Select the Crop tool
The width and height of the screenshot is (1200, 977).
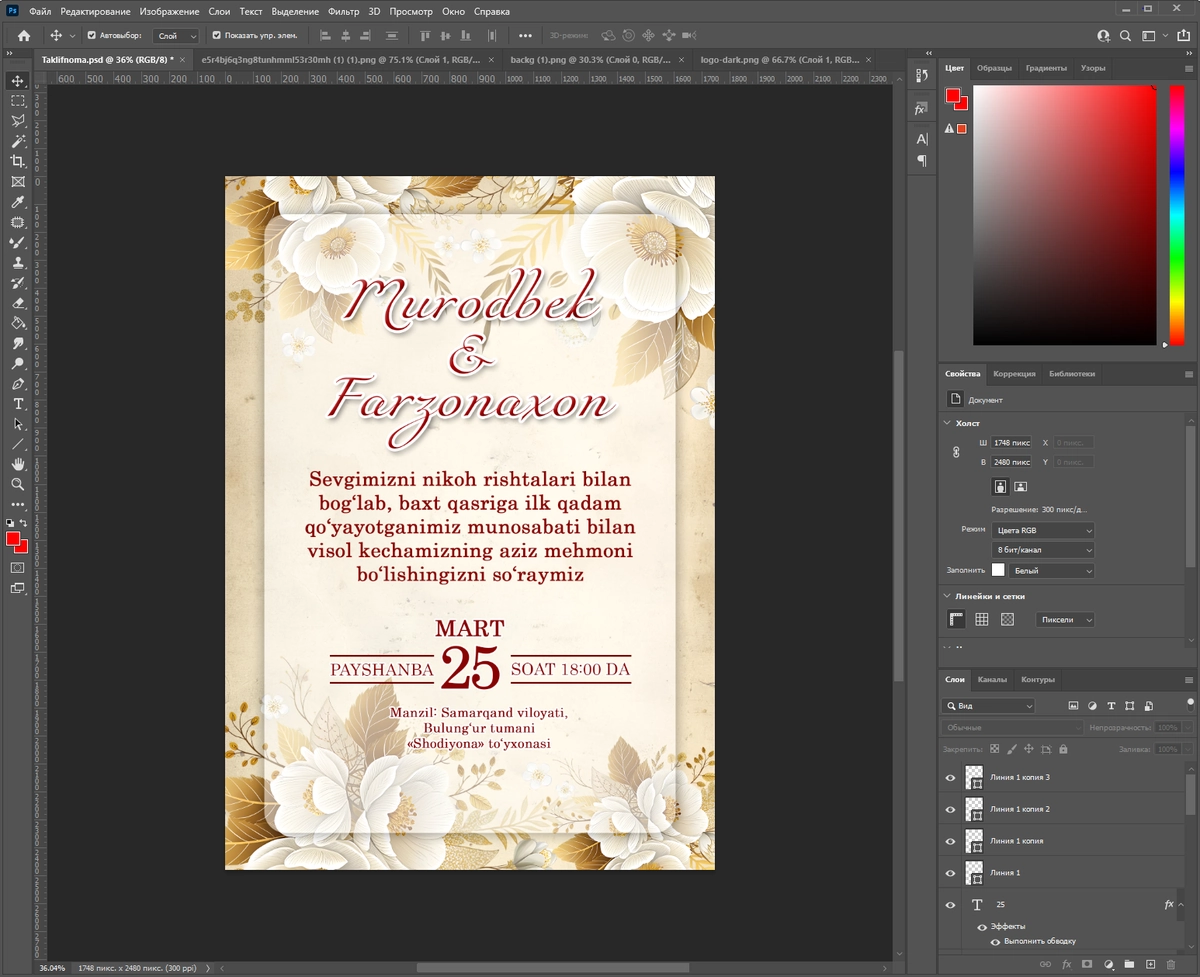(x=17, y=161)
